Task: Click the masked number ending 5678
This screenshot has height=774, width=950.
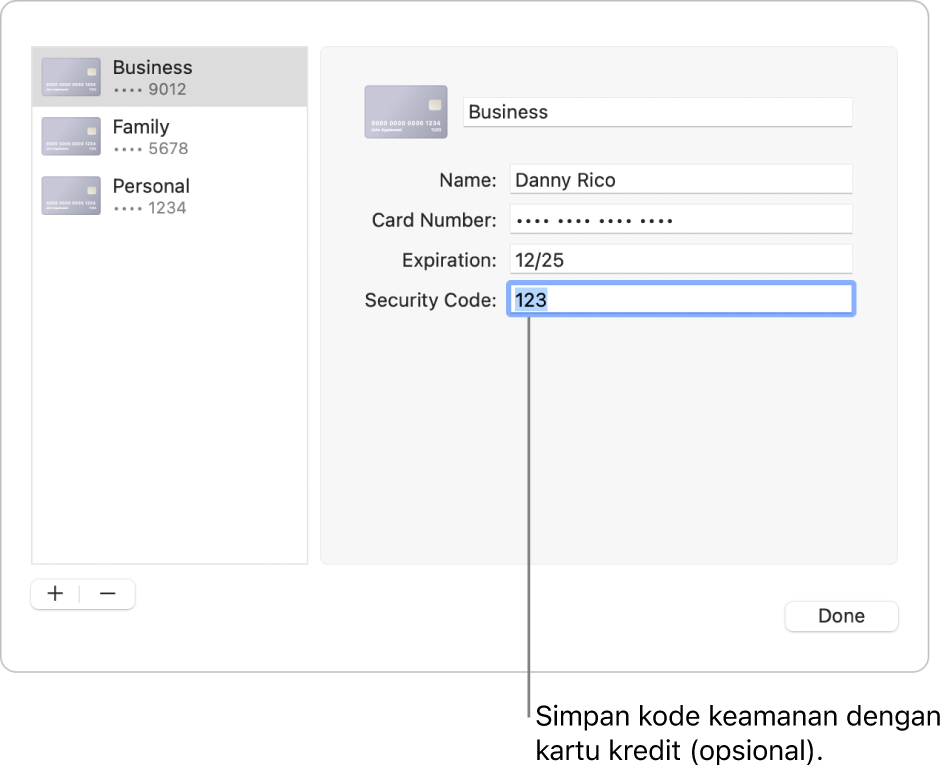Action: click(x=151, y=149)
